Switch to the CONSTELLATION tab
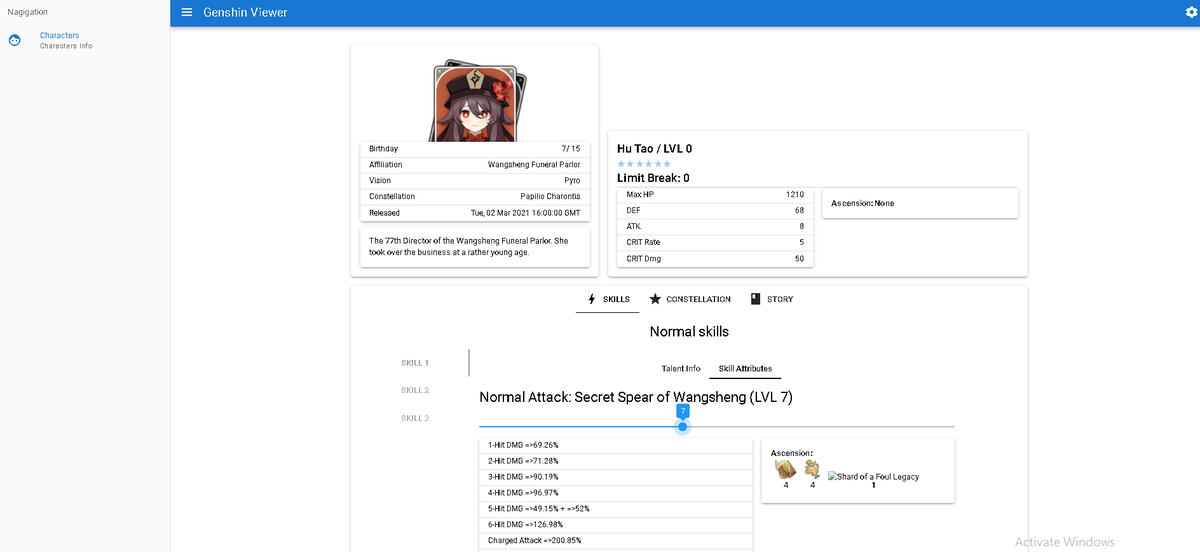 pyautogui.click(x=690, y=299)
